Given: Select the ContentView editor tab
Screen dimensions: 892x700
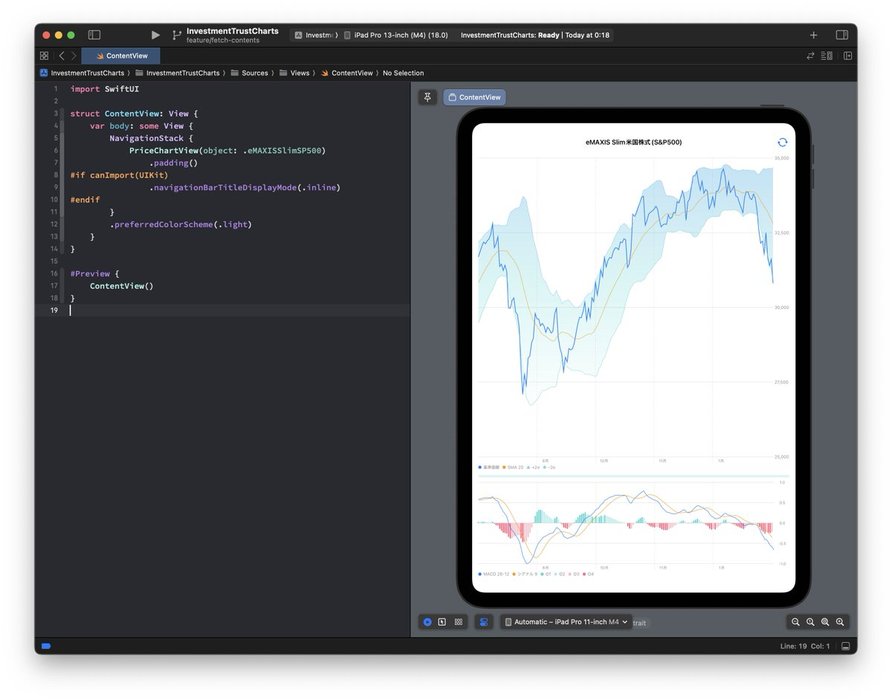Looking at the screenshot, I should coord(121,56).
